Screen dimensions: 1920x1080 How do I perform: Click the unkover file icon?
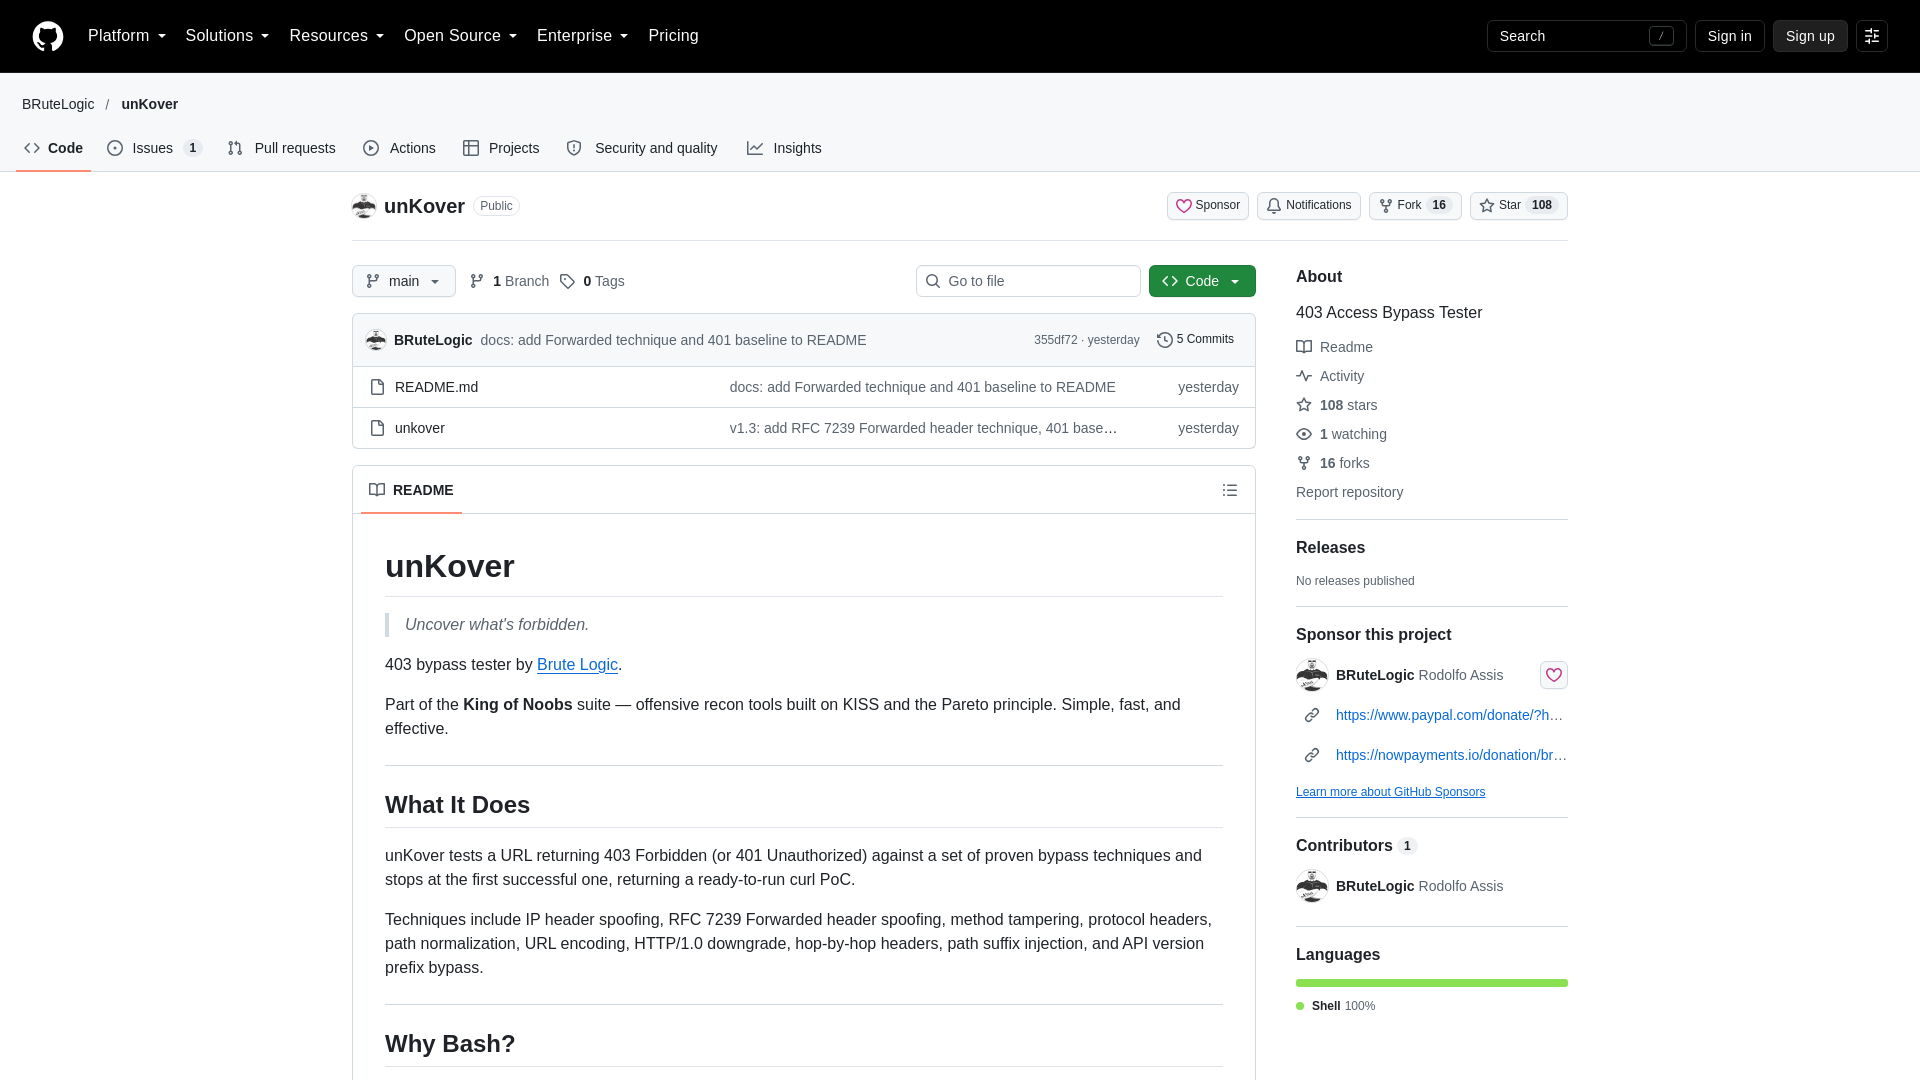point(377,428)
